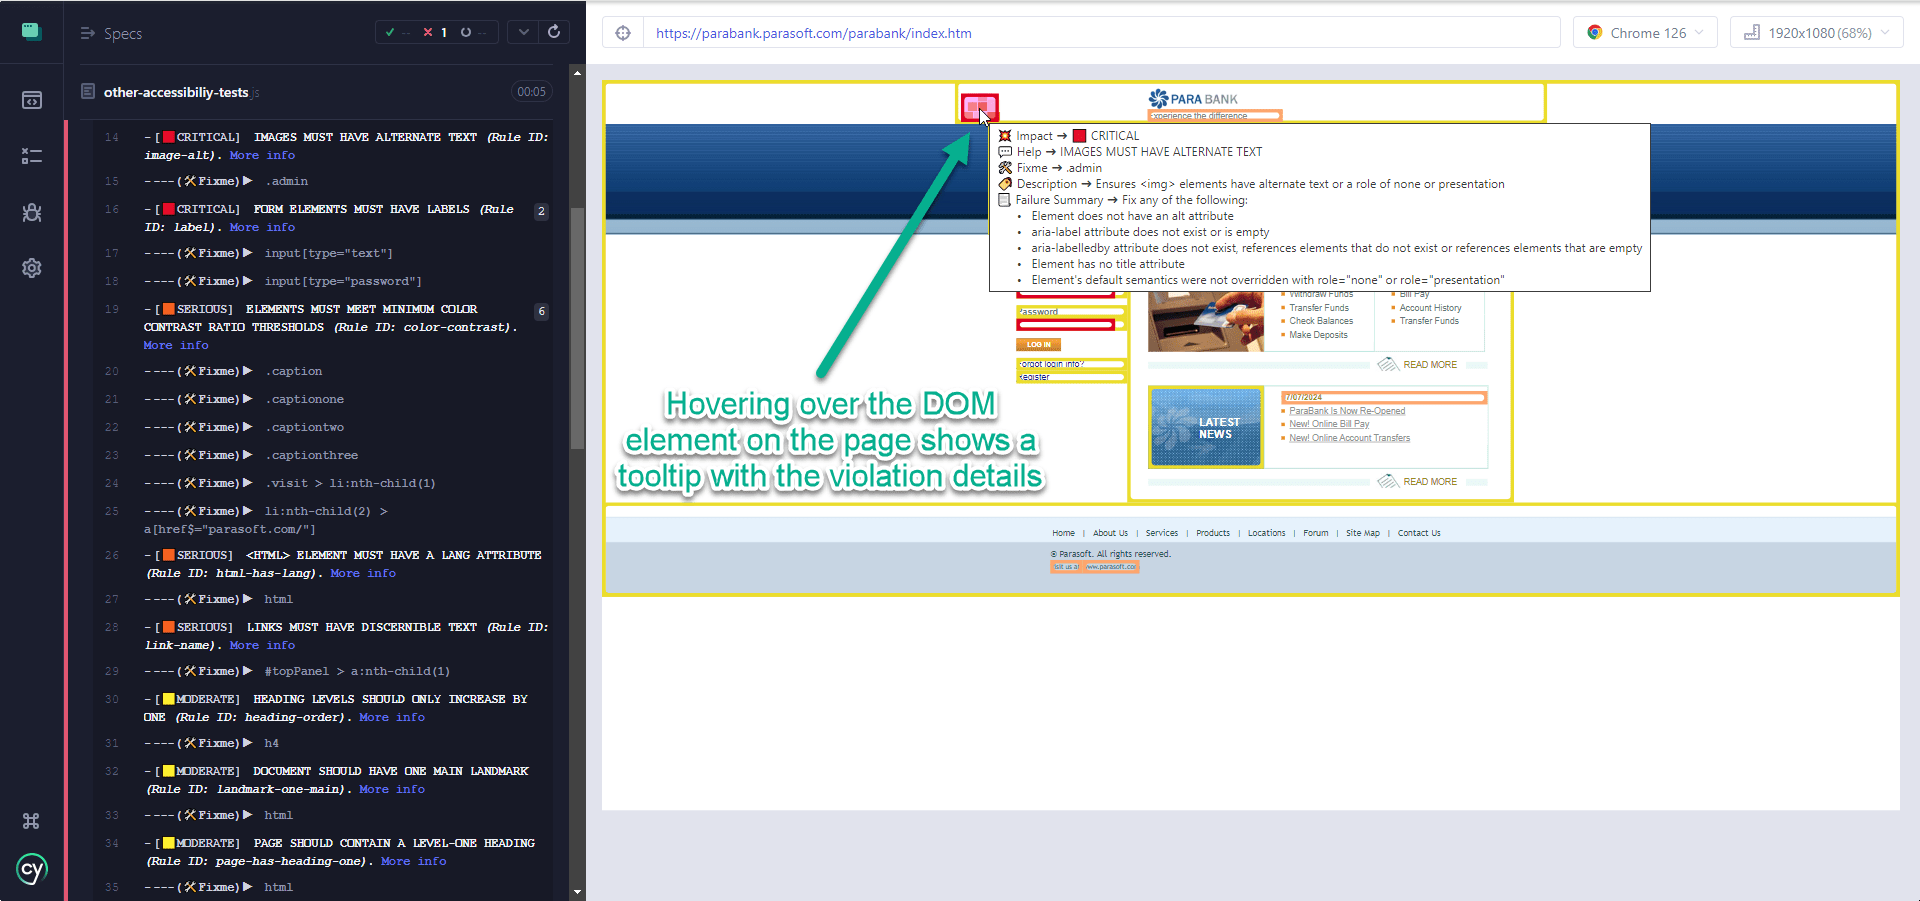Open the test runner options chevron dropdown

(523, 32)
